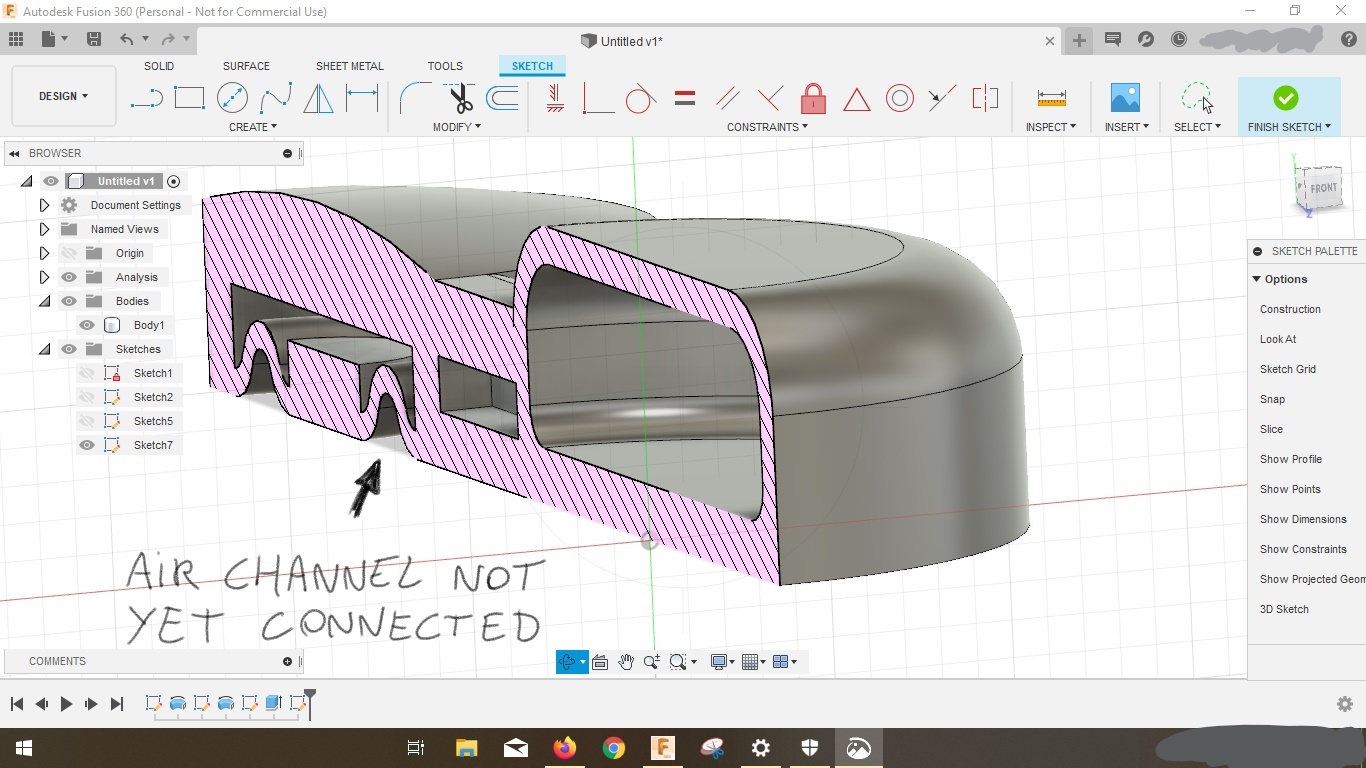Activate the Trim scissors tool
This screenshot has width=1366, height=768.
coord(459,98)
